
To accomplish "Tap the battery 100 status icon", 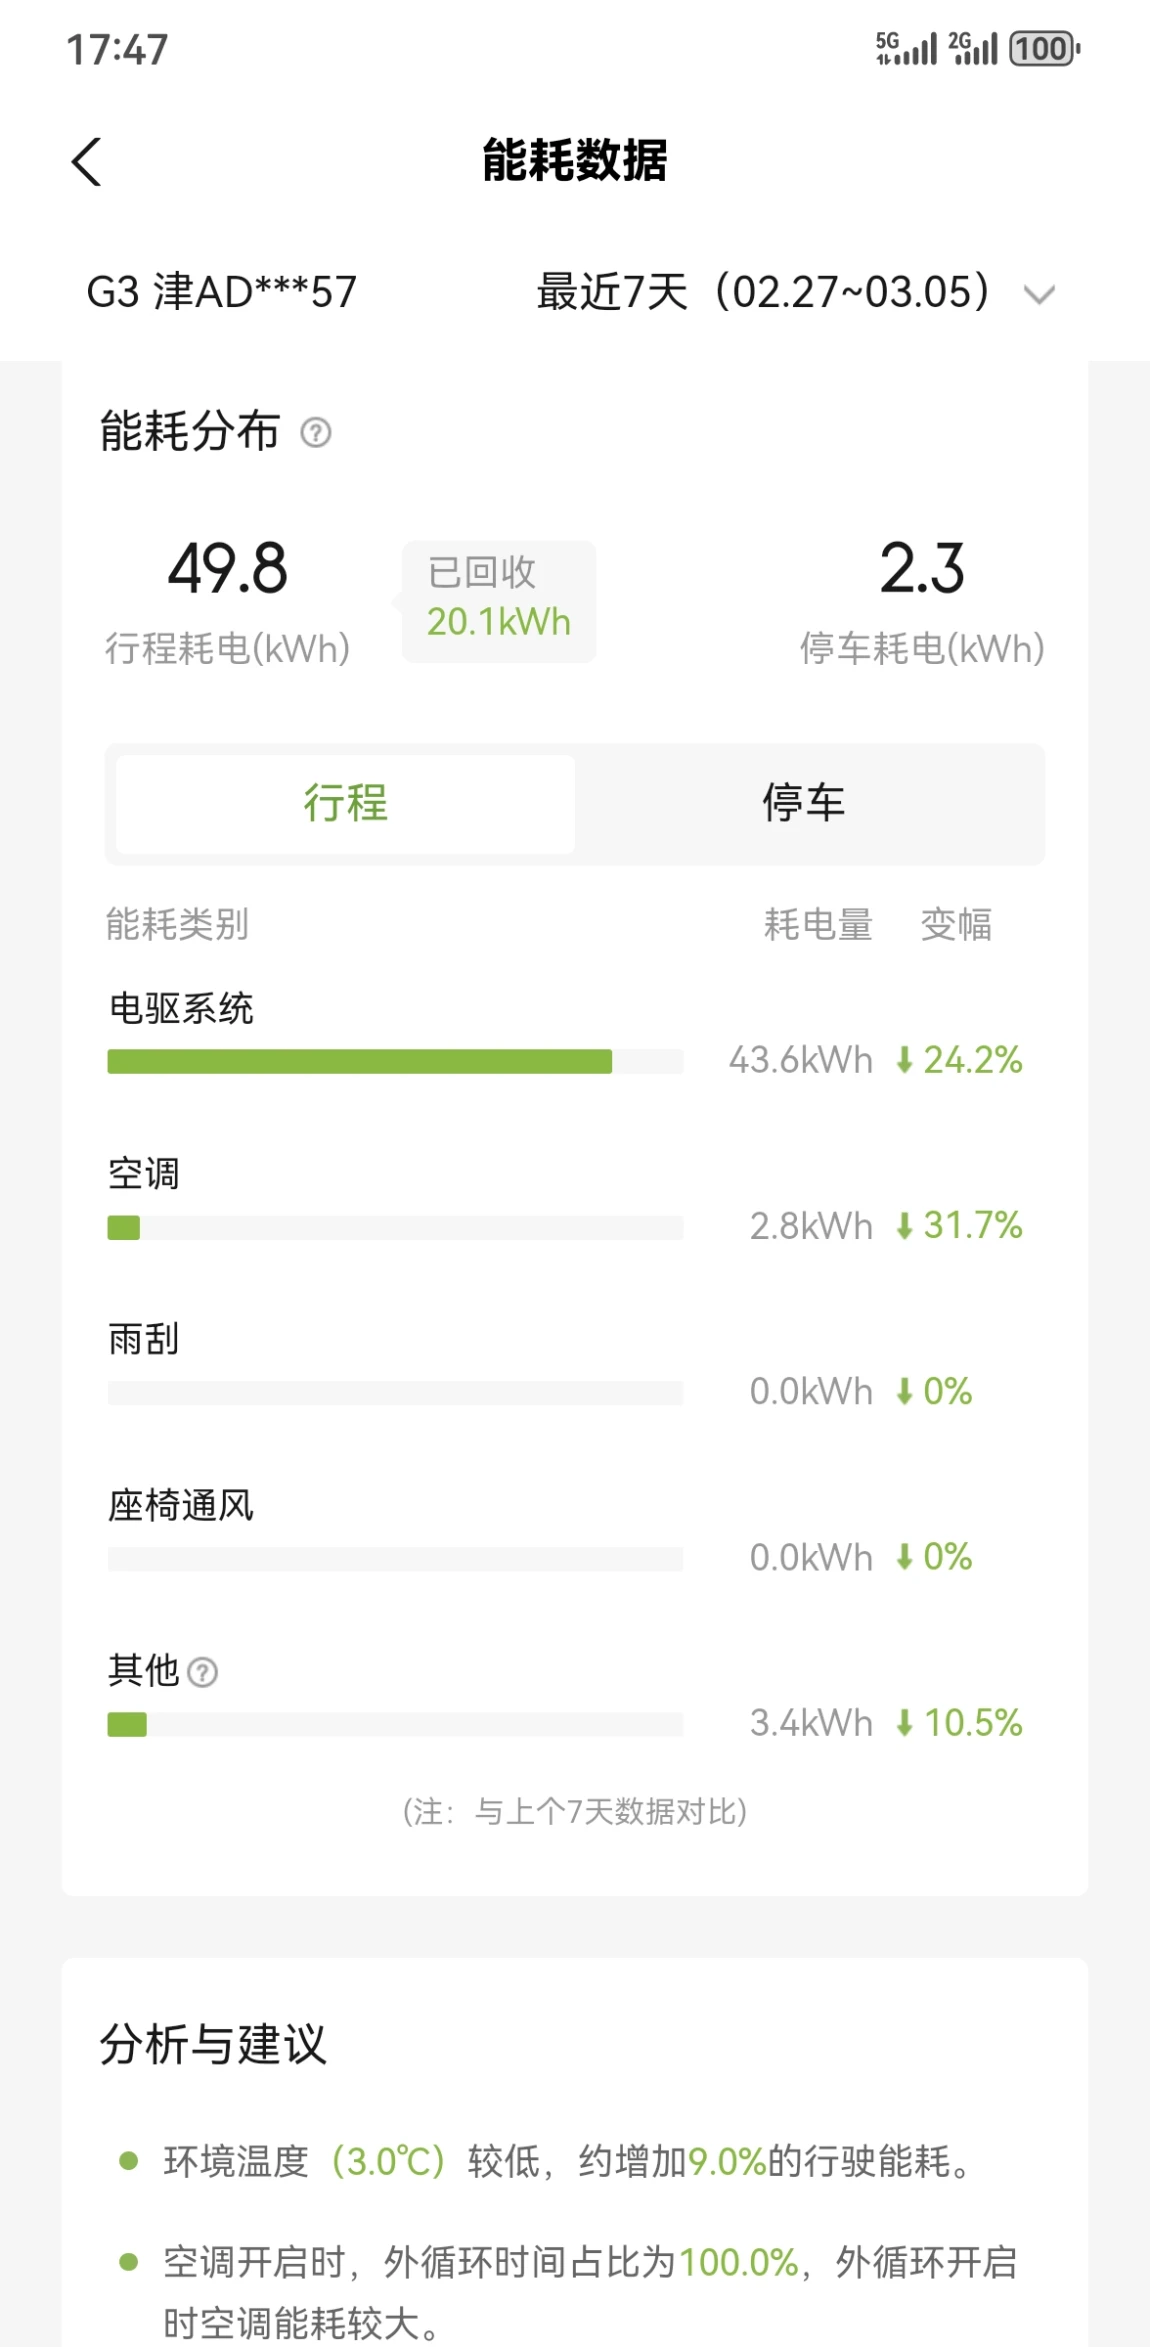I will [x=1044, y=48].
